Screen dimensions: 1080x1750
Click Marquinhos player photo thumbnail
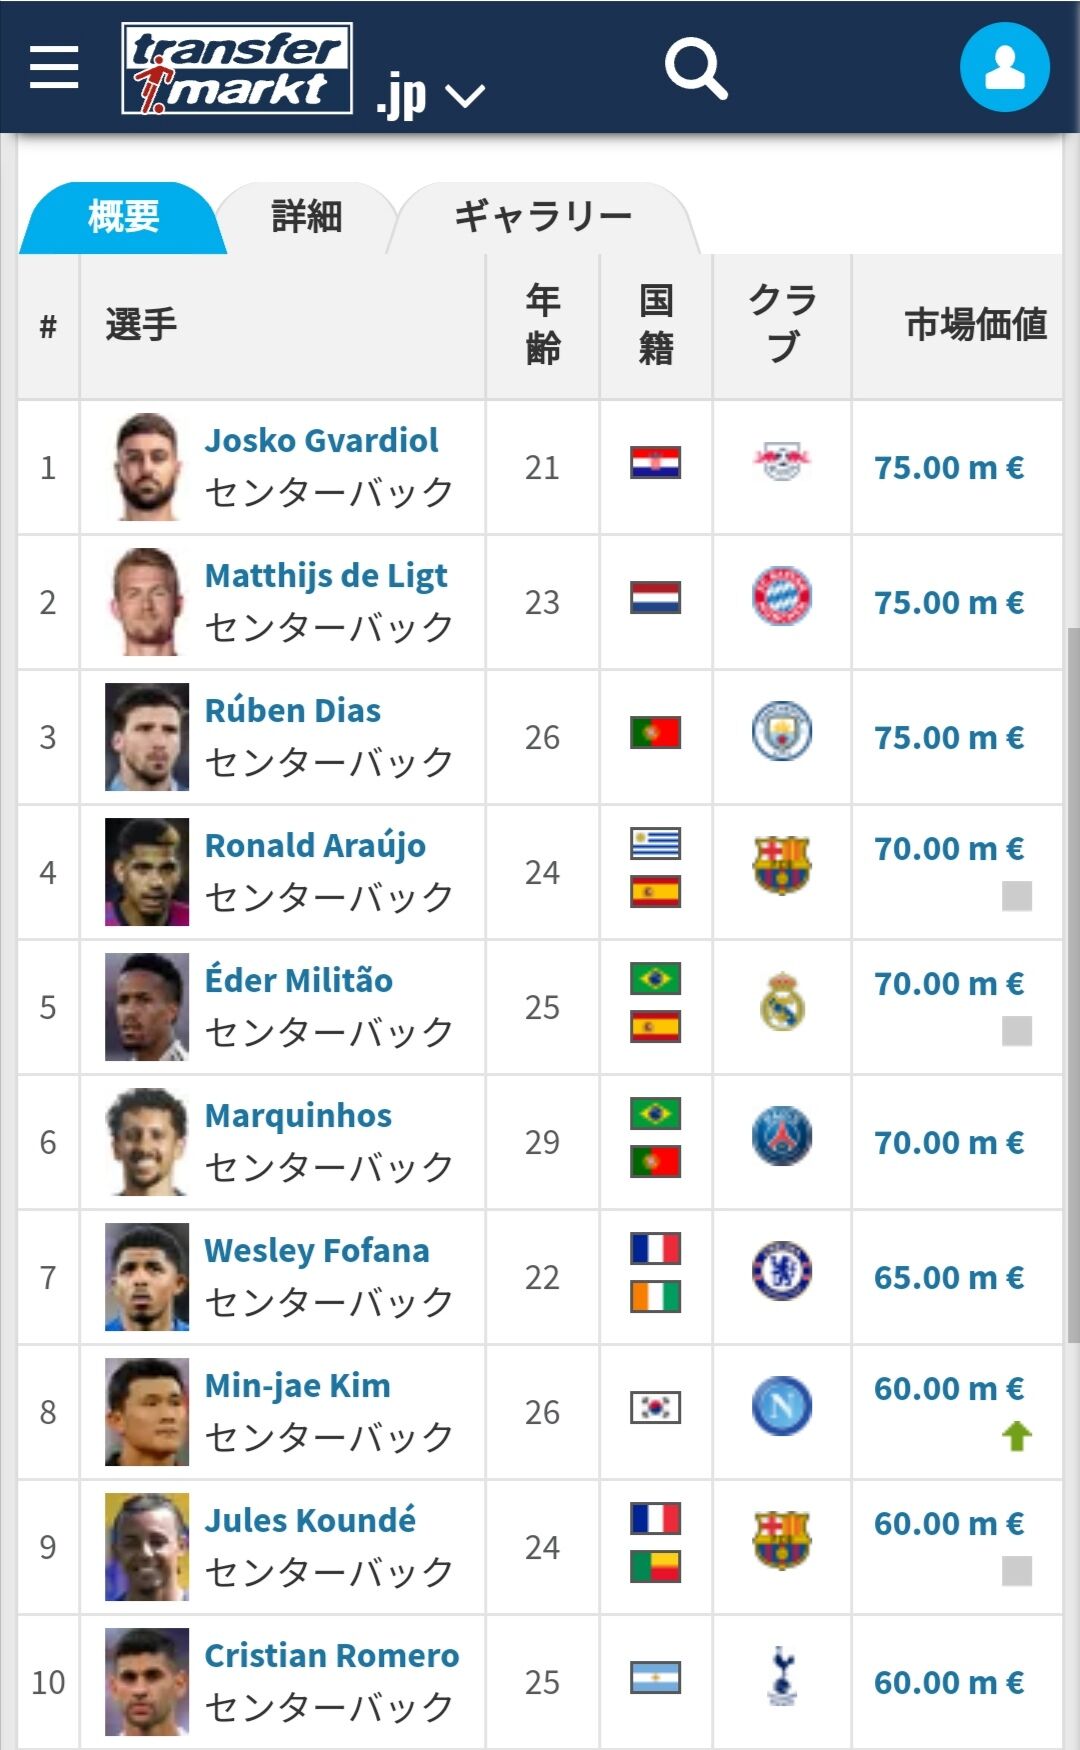tap(147, 1142)
